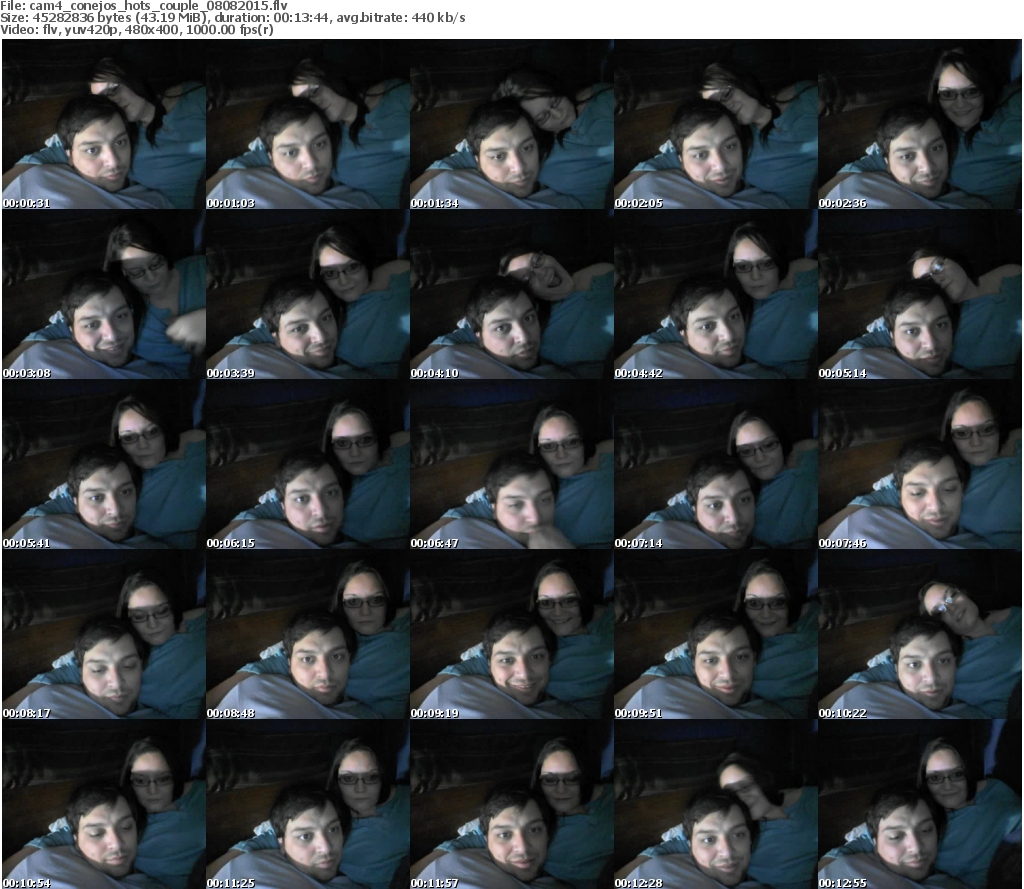Open the thumbnail marked 00:11:57
Image resolution: width=1024 pixels, height=889 pixels.
pos(511,804)
